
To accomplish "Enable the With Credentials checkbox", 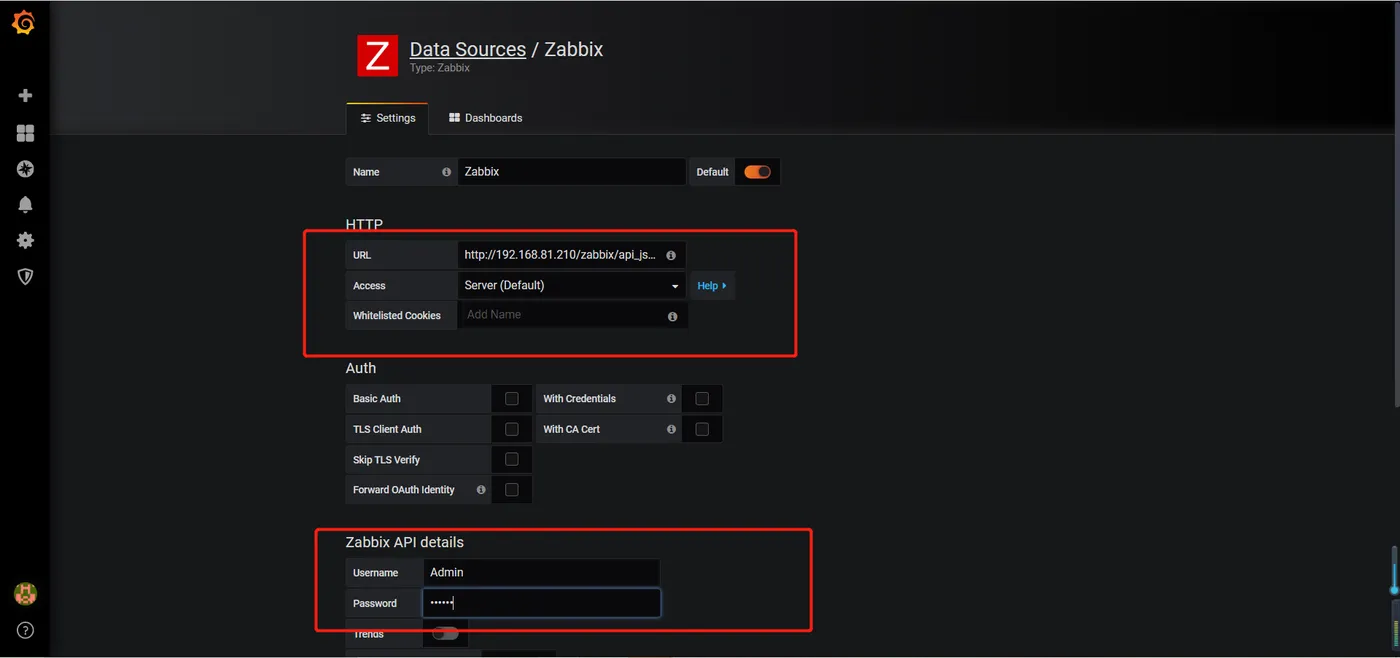I will (702, 399).
